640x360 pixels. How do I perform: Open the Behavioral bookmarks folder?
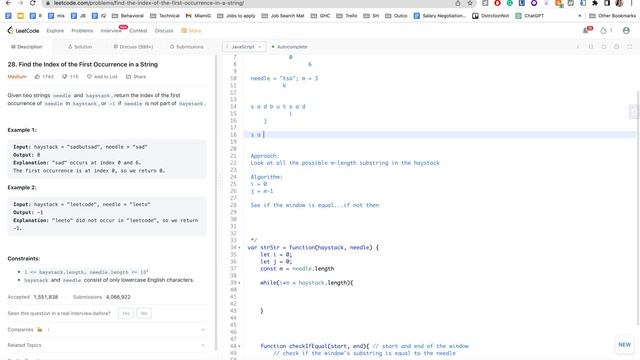128,16
